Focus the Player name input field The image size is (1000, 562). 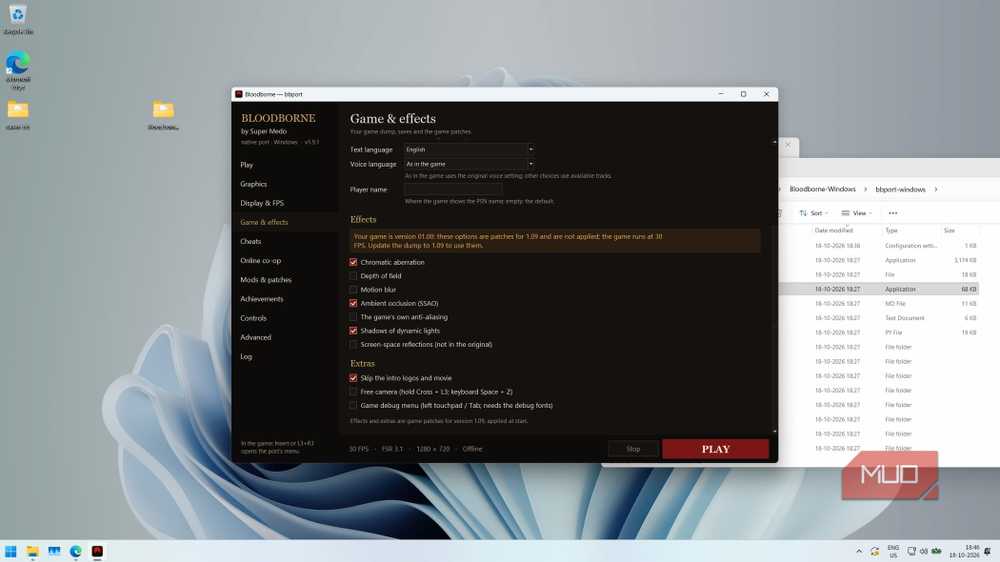point(453,189)
